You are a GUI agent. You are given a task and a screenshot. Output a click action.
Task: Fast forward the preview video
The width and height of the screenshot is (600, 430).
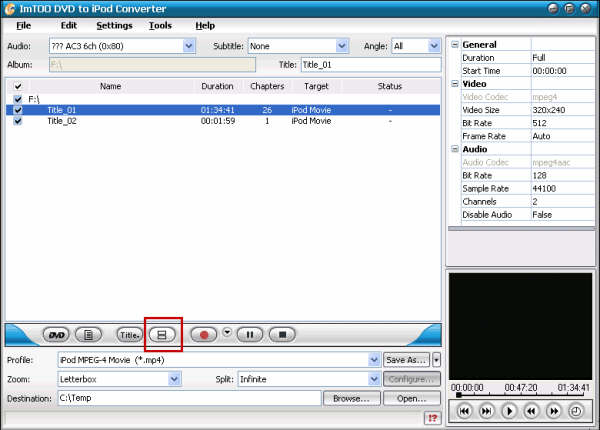pos(554,411)
